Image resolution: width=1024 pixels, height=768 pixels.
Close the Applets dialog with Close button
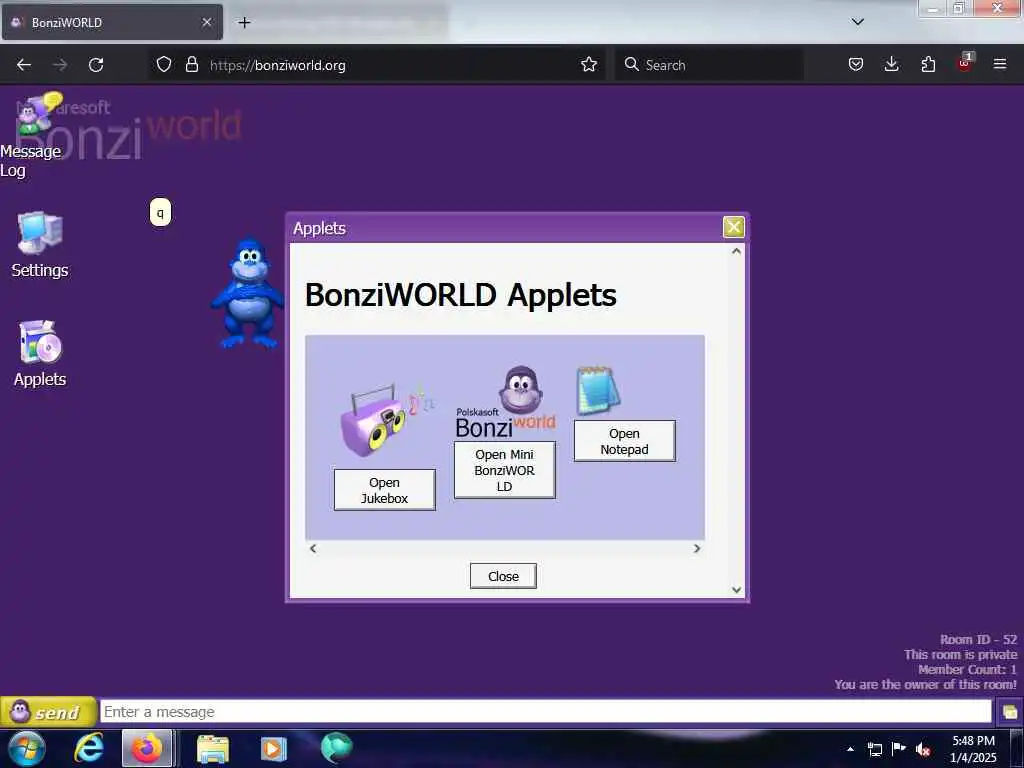[x=504, y=576]
